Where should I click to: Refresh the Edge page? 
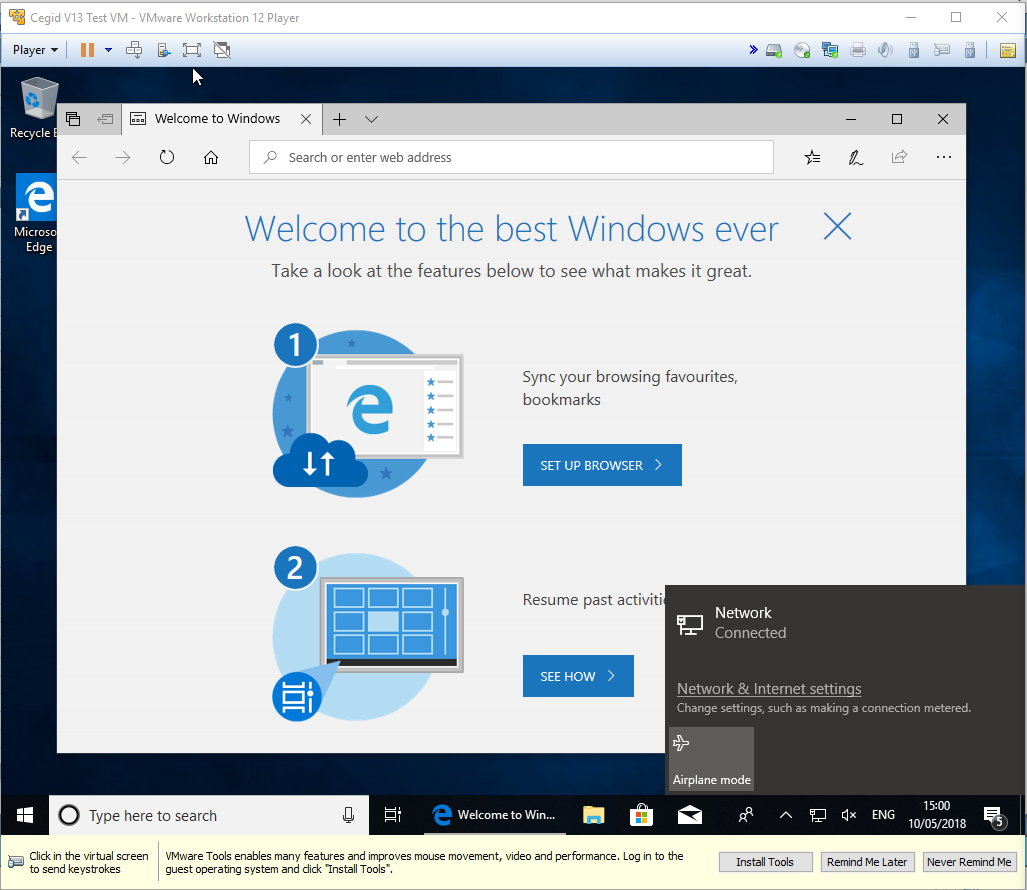coord(167,157)
